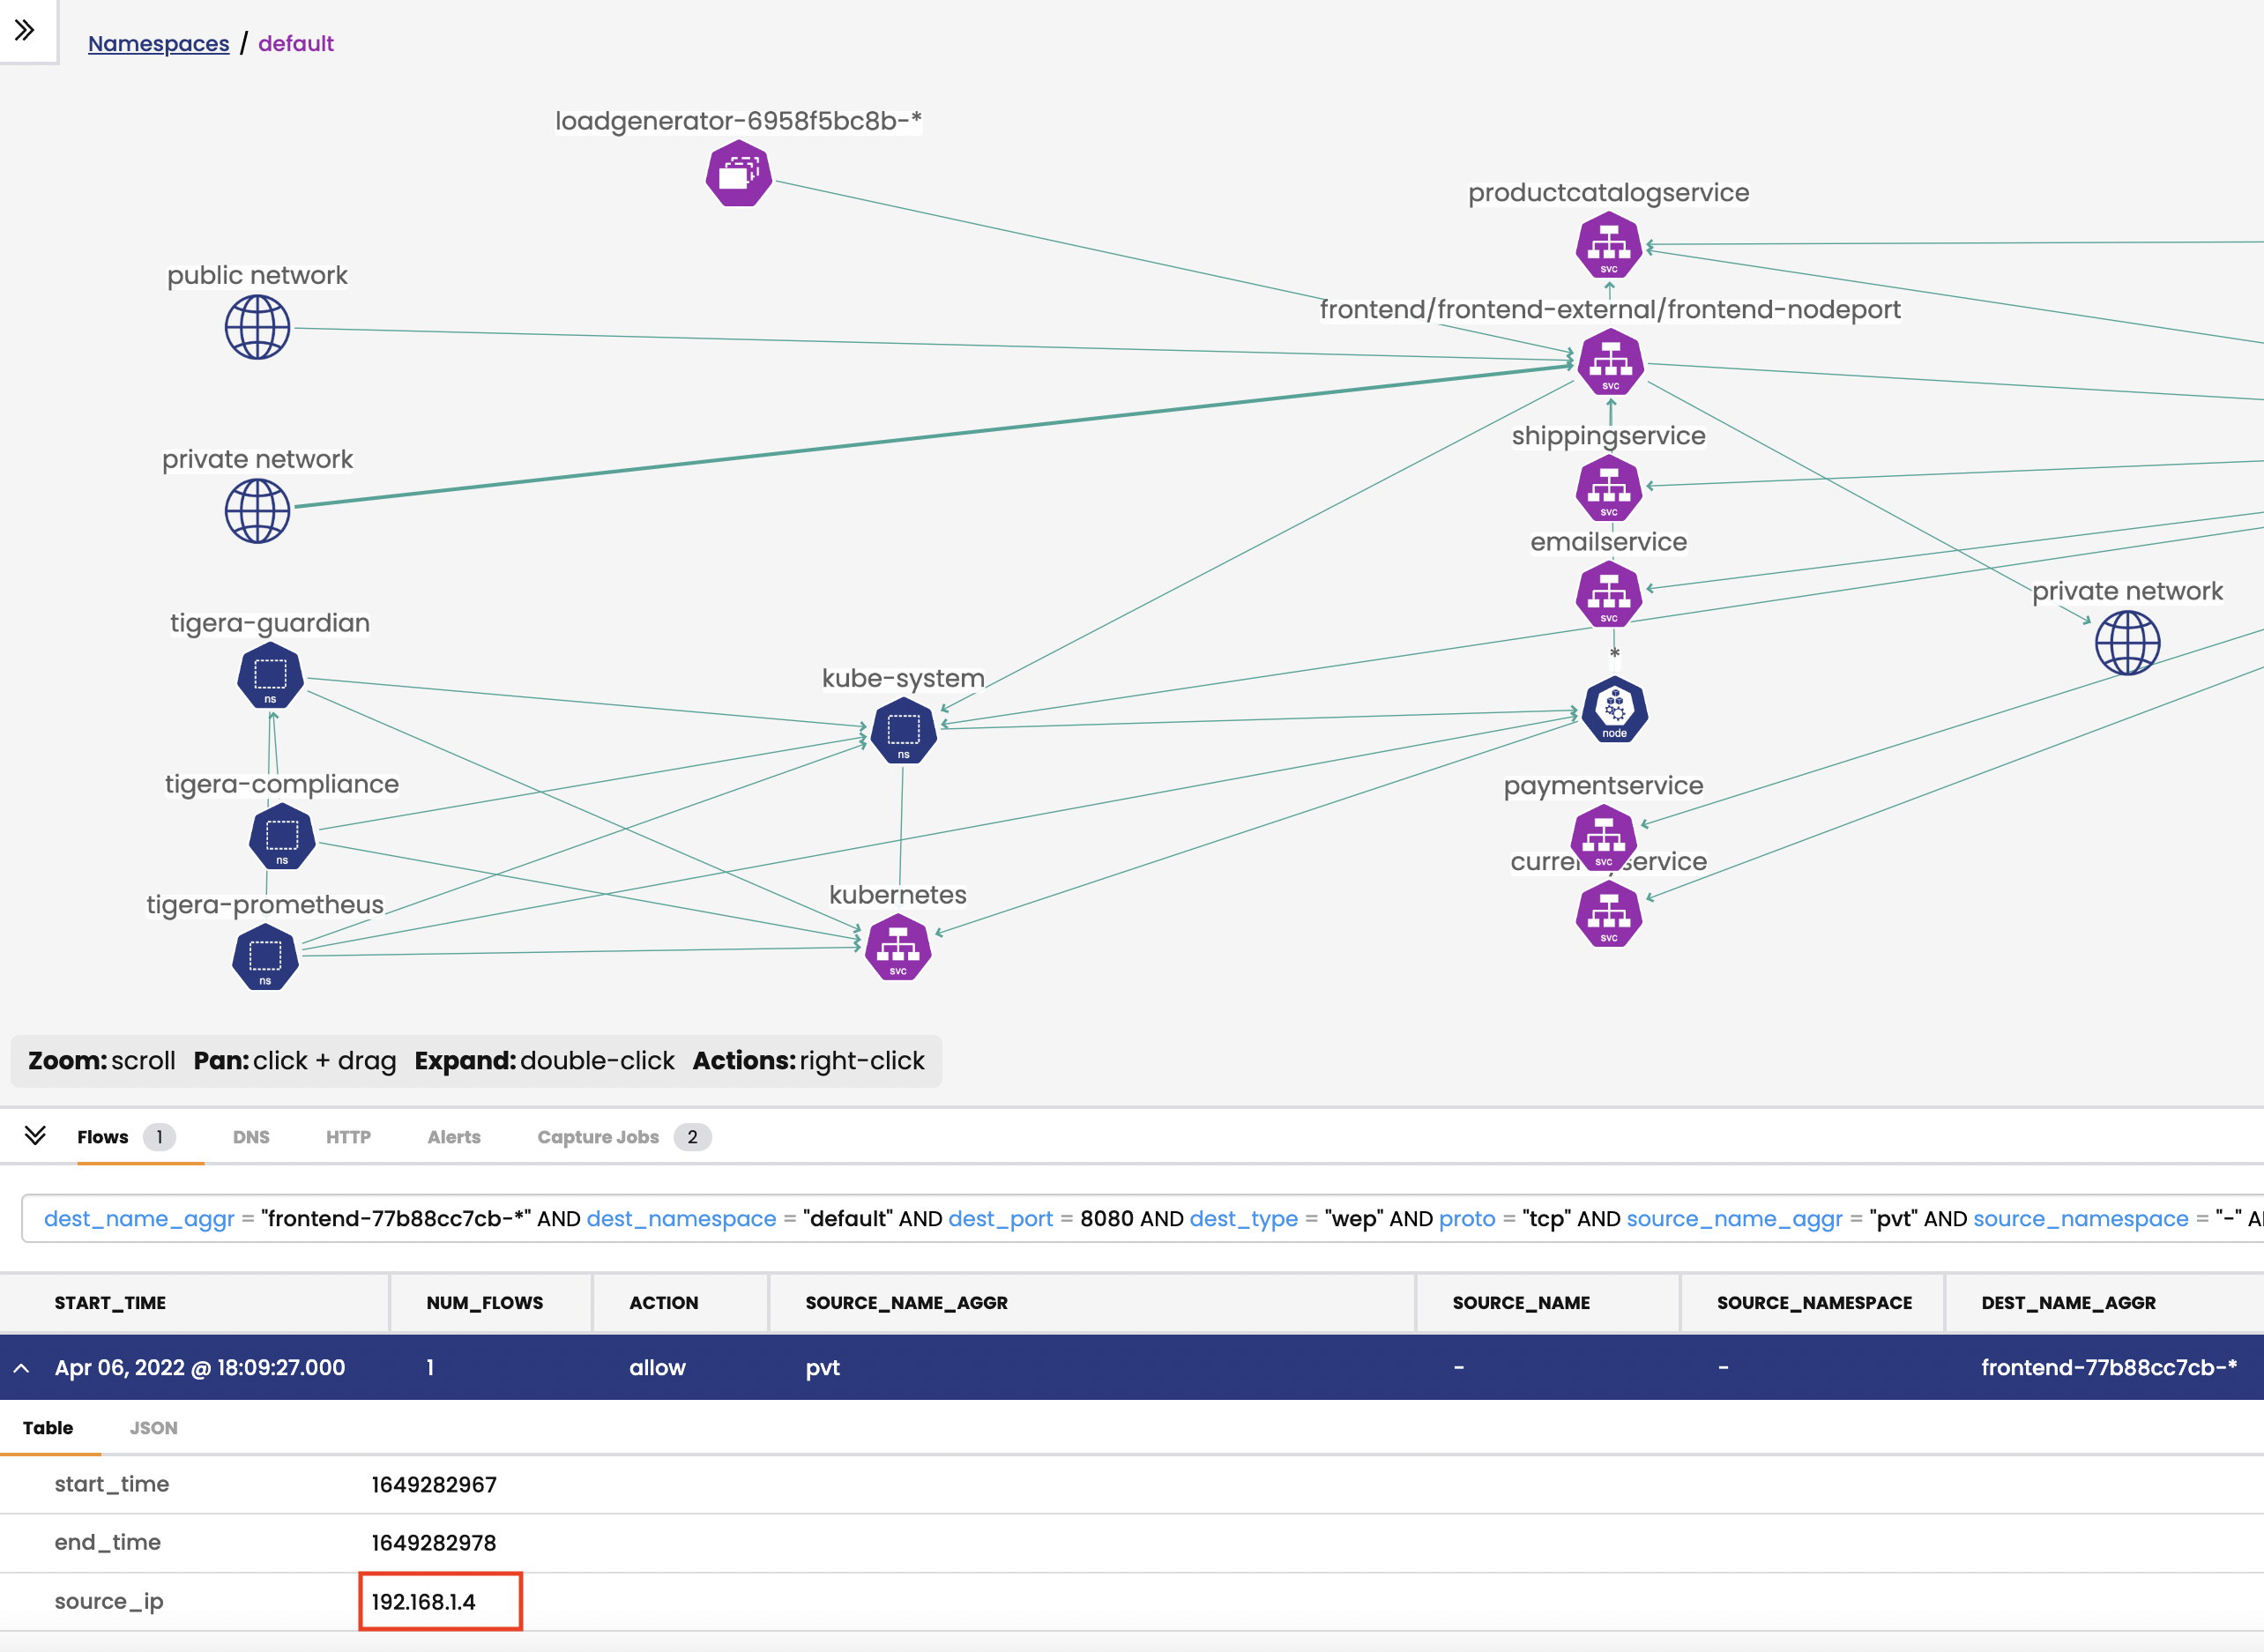Select the tigera-compliance namespace icon
Image resolution: width=2264 pixels, height=1652 pixels.
pos(282,837)
